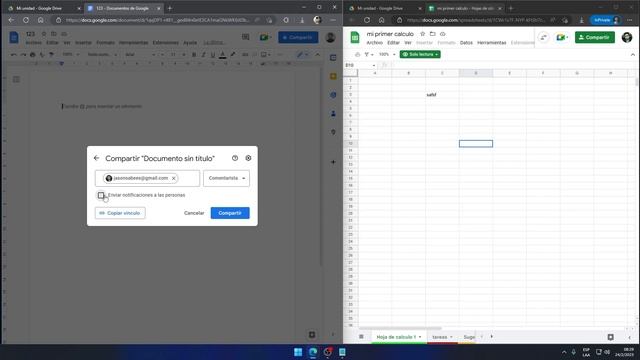The width and height of the screenshot is (640, 360).
Task: Click the green Compartir button in Sheets
Action: click(595, 37)
